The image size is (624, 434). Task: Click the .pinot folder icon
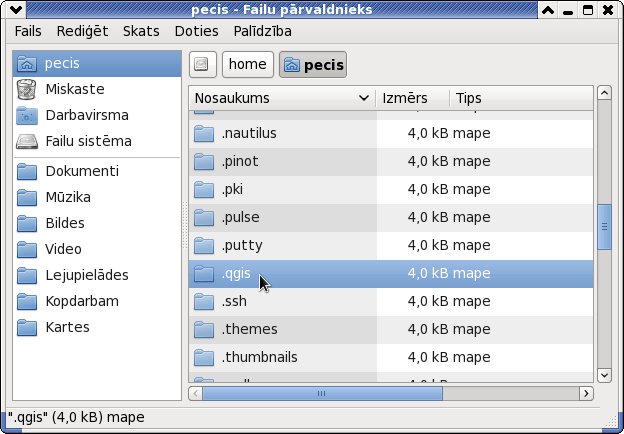(204, 162)
